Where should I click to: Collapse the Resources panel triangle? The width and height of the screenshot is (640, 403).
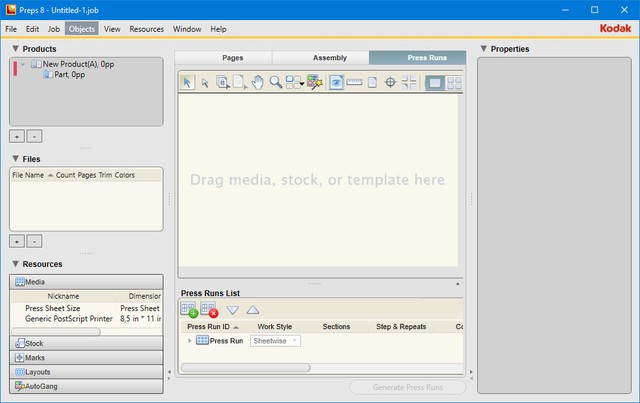[x=16, y=264]
